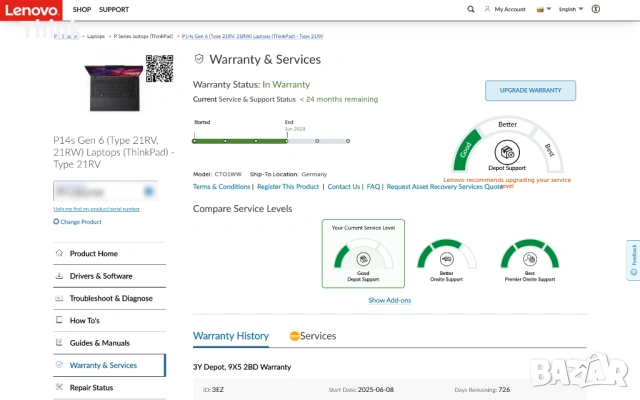
Task: Click the Lenovo logo
Action: pyautogui.click(x=31, y=10)
